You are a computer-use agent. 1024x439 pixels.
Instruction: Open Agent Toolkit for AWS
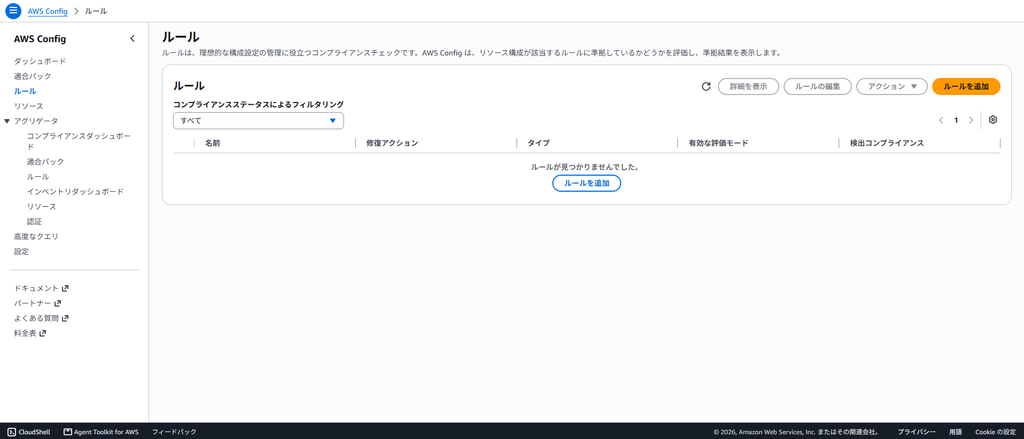[101, 432]
